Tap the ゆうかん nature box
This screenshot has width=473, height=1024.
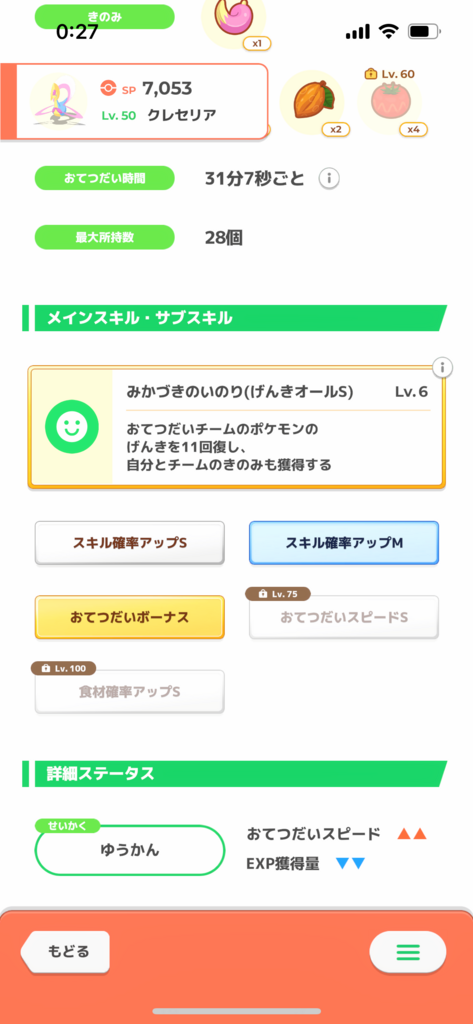129,850
